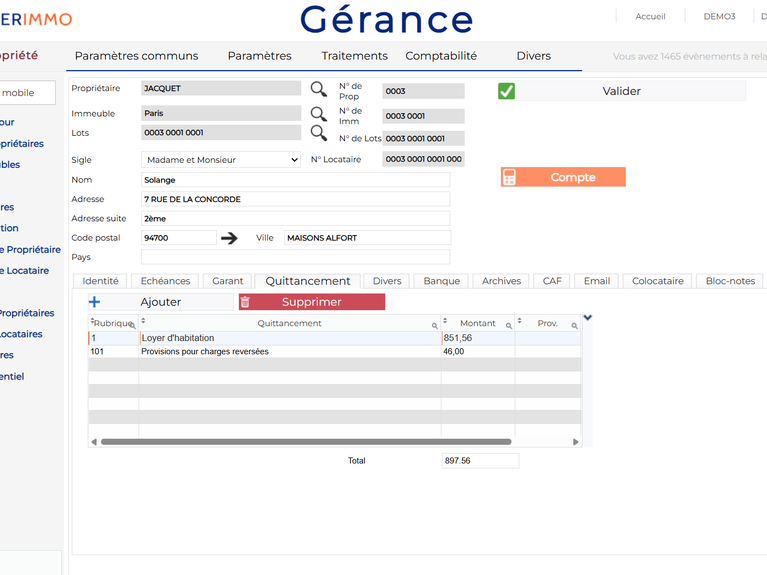This screenshot has height=575, width=767.
Task: Click the magnifier icon next to Propriétaire field
Action: (318, 89)
